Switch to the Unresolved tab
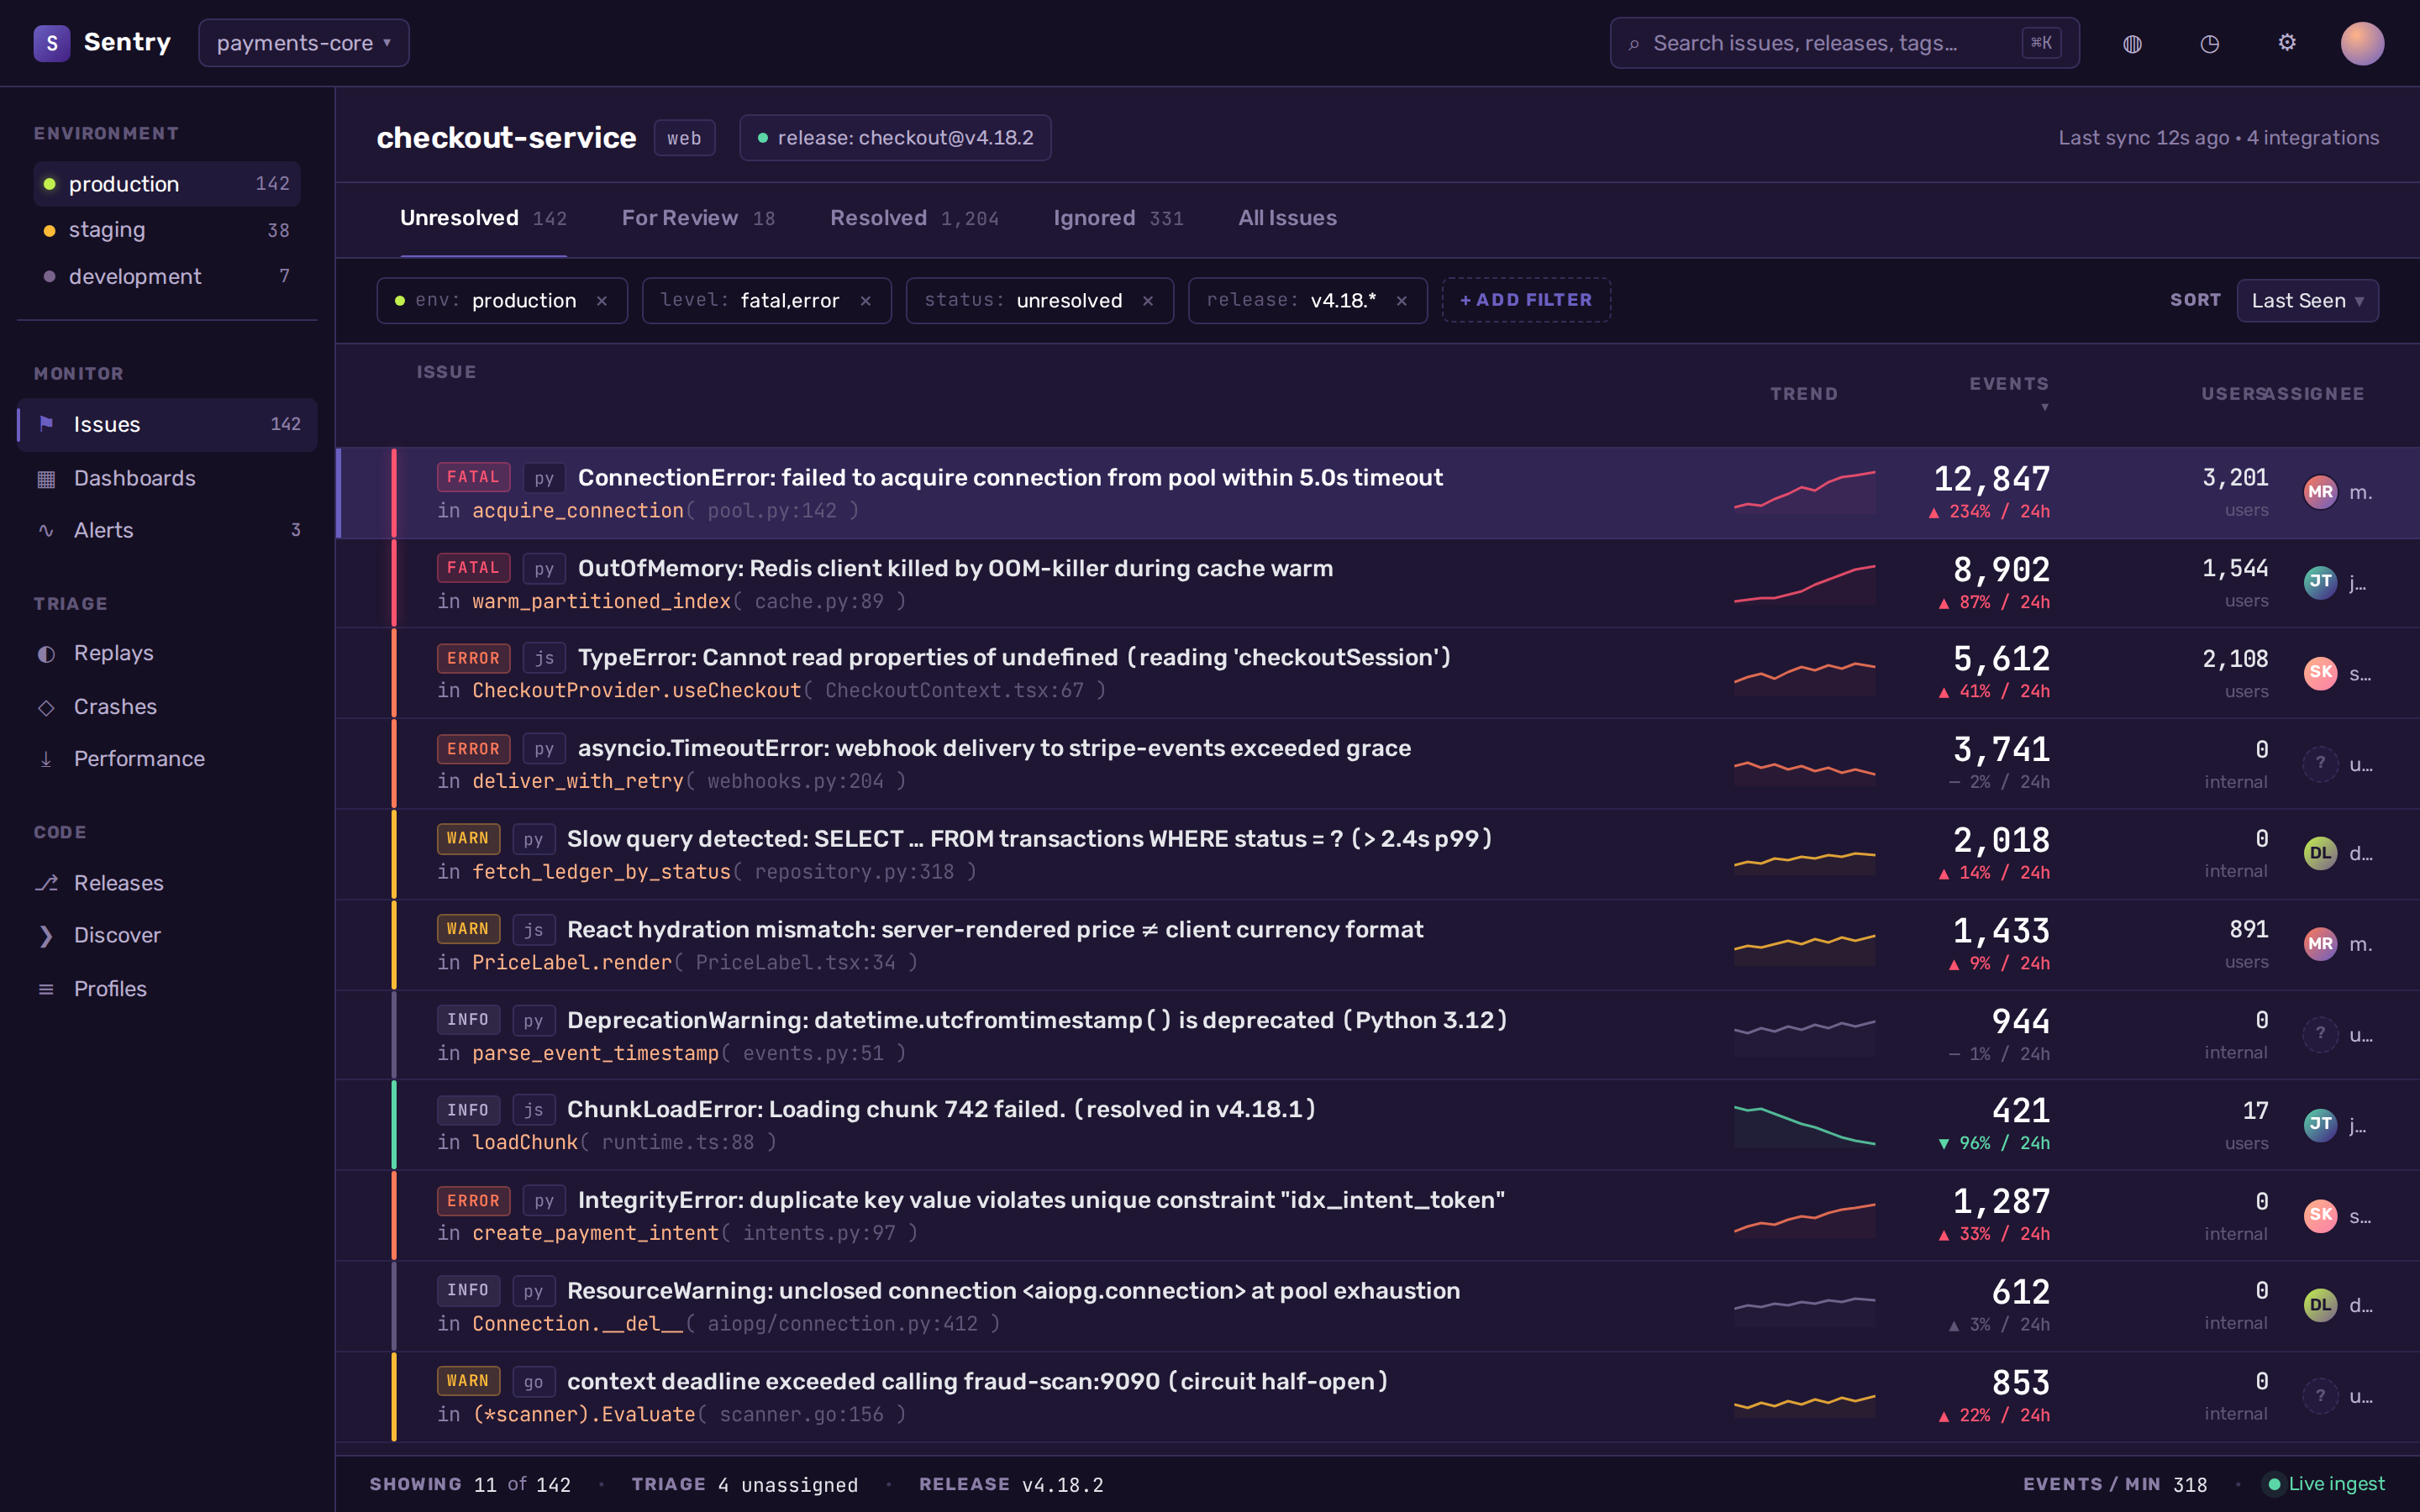The height and width of the screenshot is (1512, 2420). click(483, 218)
